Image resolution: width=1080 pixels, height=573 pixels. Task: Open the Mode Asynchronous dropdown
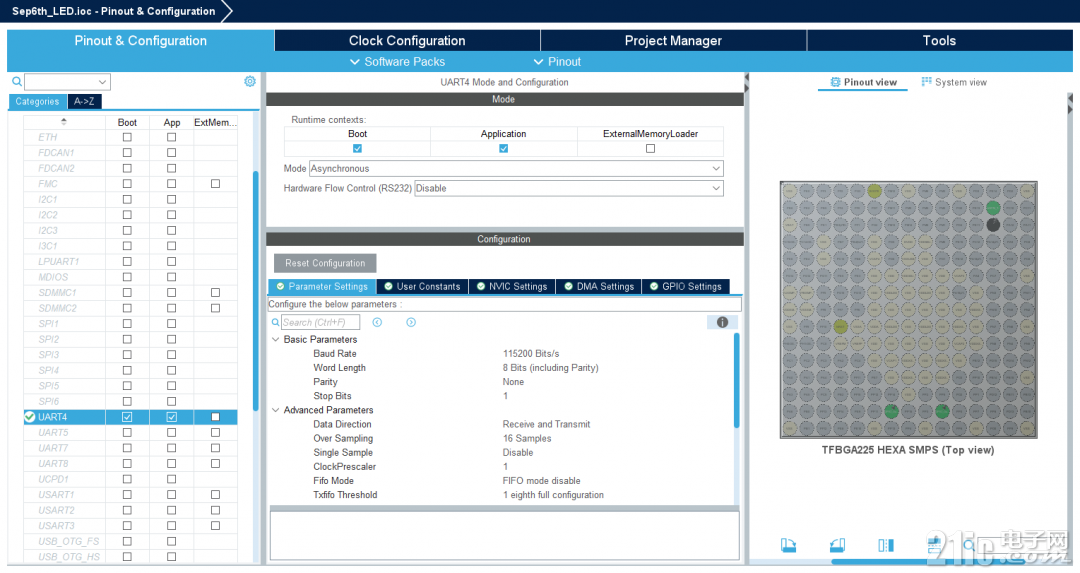pos(516,168)
